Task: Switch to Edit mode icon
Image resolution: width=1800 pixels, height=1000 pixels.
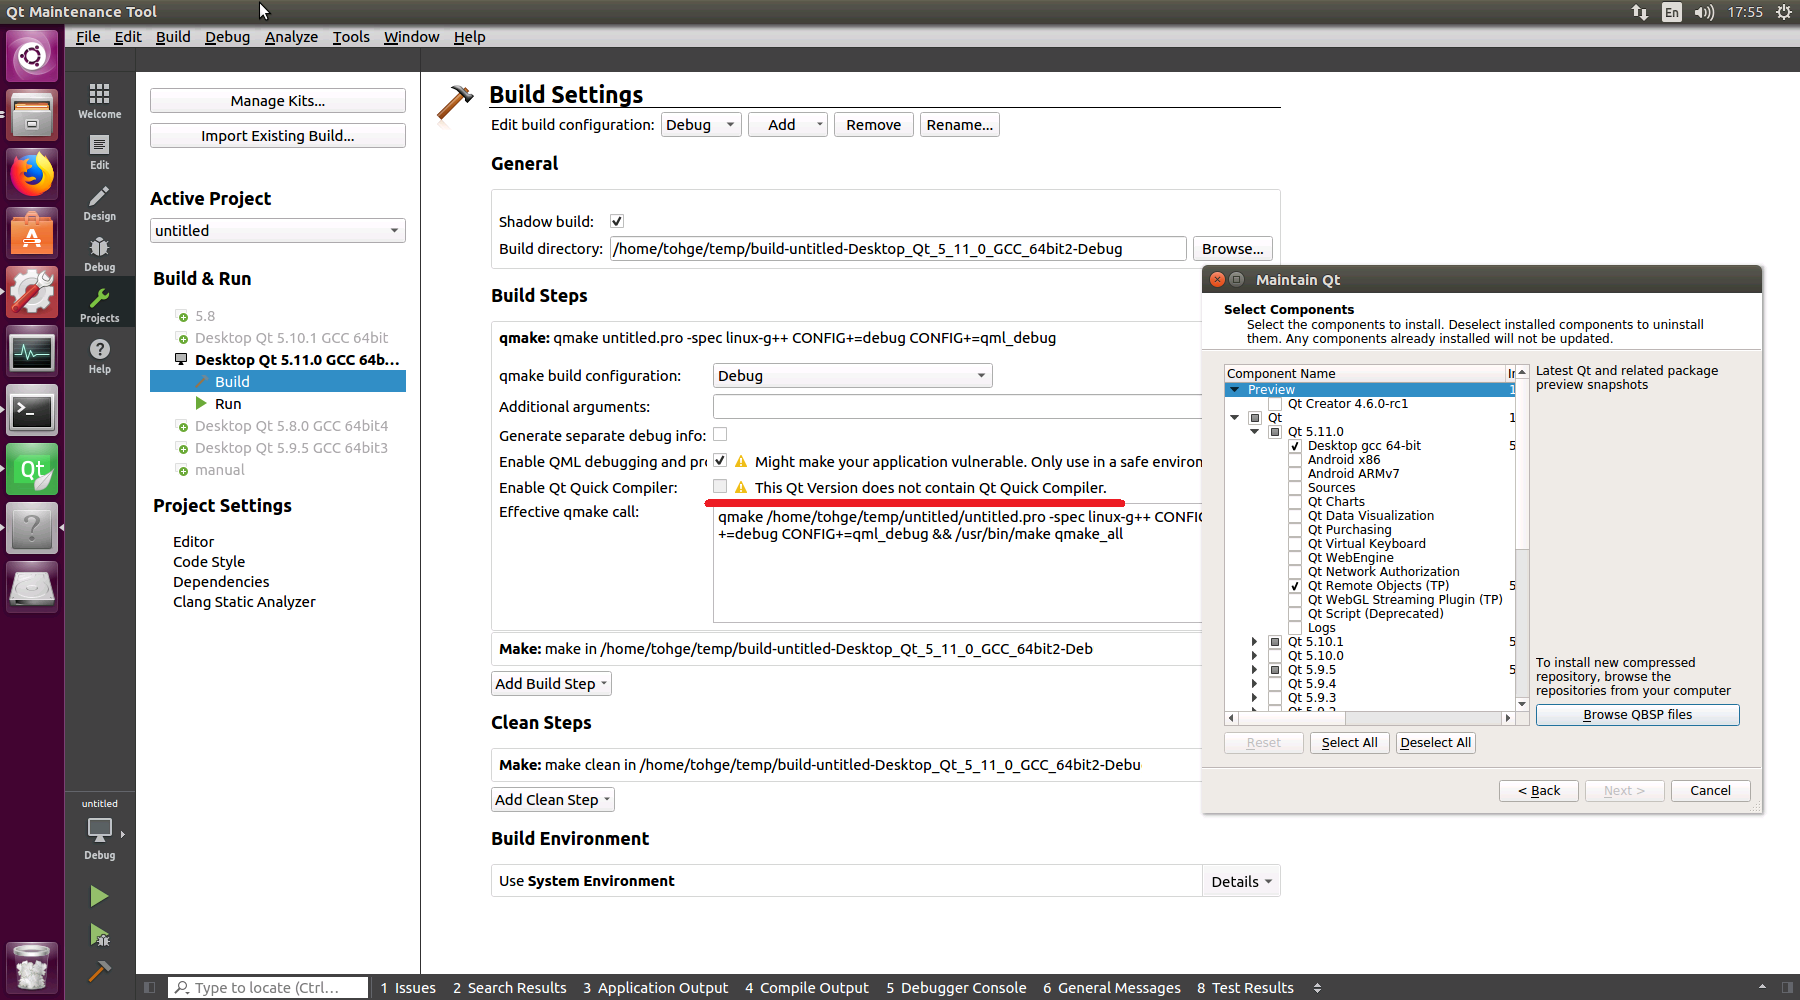Action: click(x=99, y=152)
